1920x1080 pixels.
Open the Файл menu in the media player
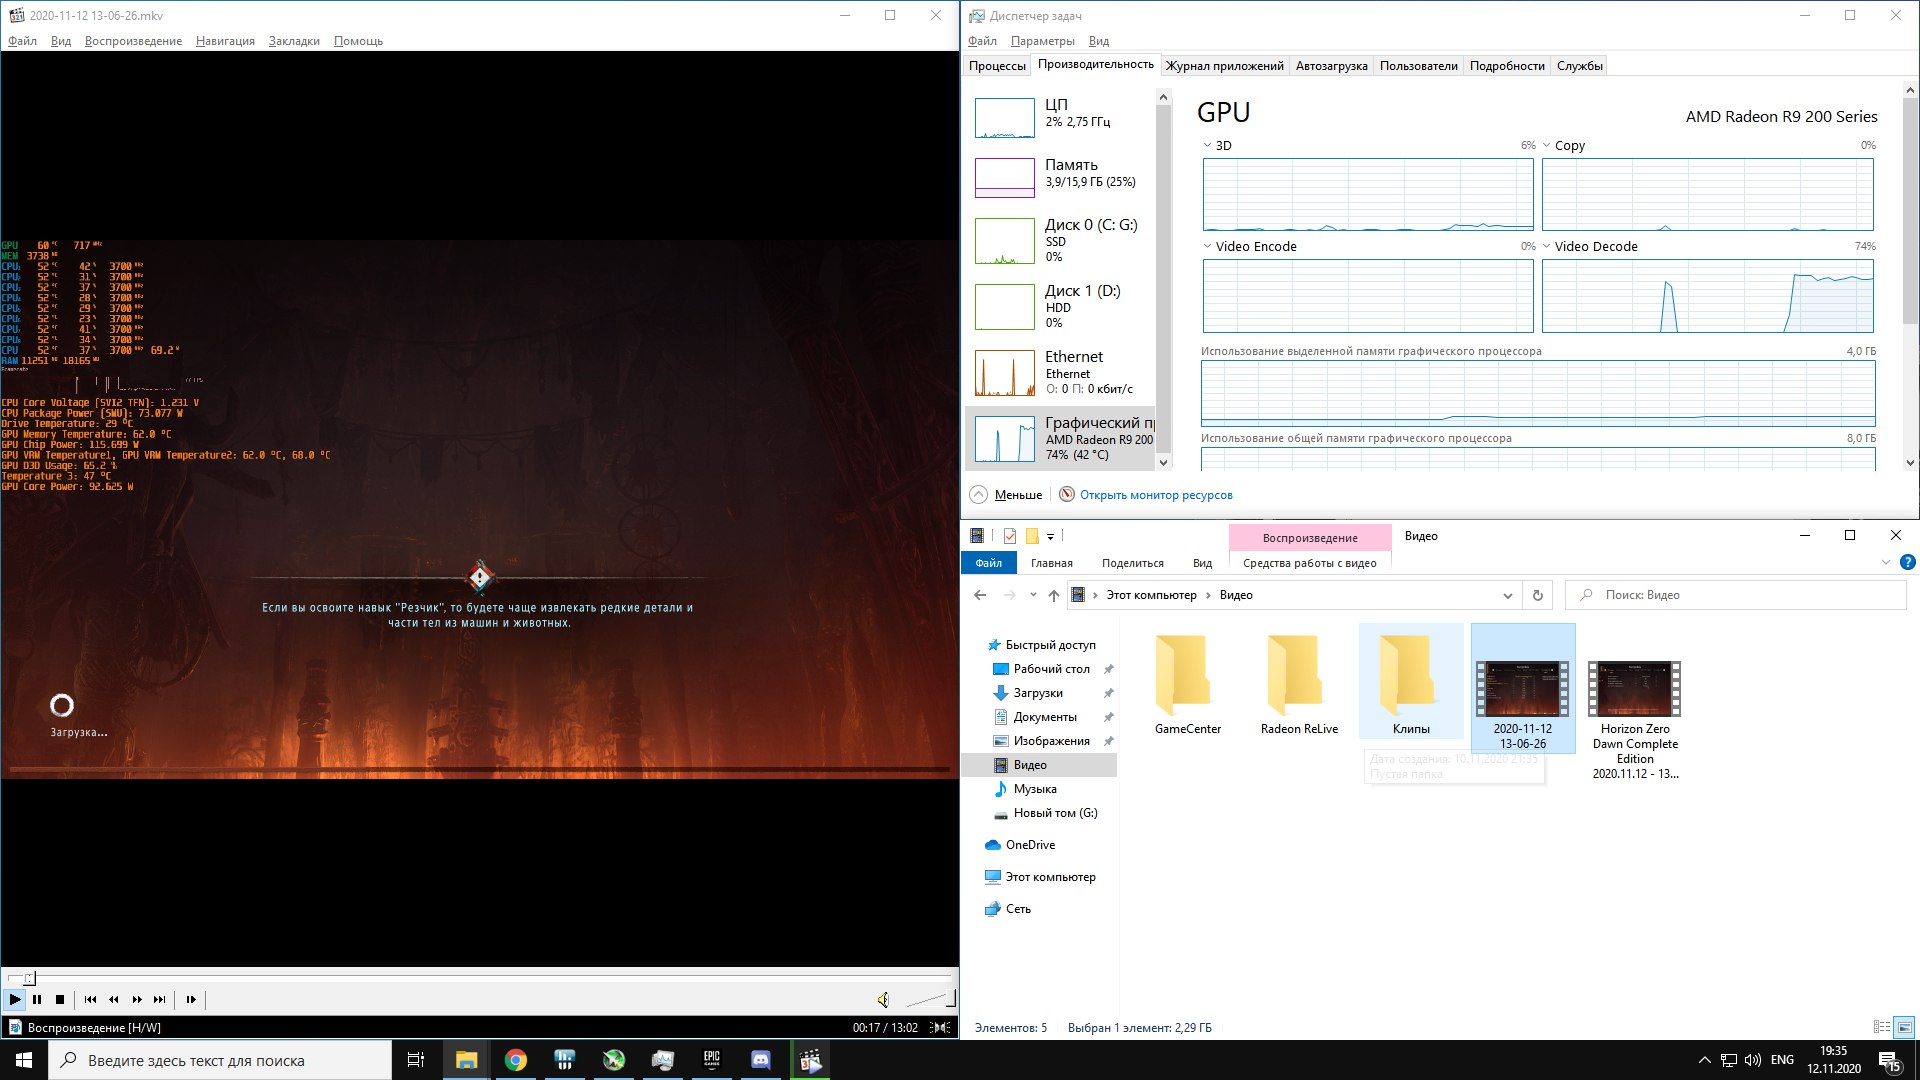[22, 41]
